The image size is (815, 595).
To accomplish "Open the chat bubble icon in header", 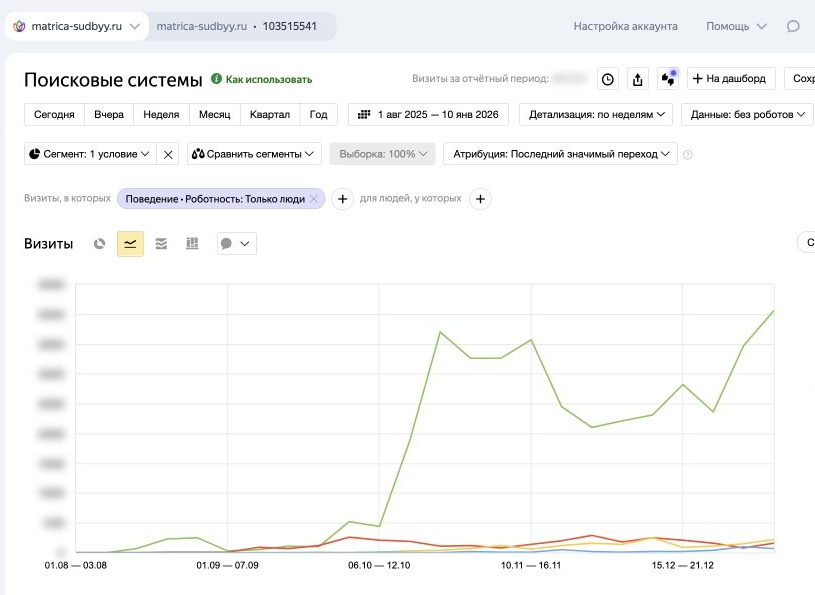I will [x=793, y=26].
